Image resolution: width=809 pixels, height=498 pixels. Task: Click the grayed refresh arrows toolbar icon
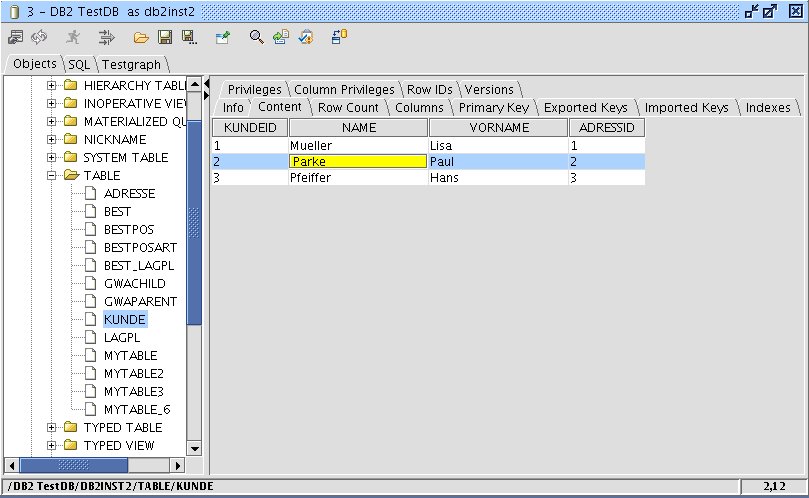point(39,37)
